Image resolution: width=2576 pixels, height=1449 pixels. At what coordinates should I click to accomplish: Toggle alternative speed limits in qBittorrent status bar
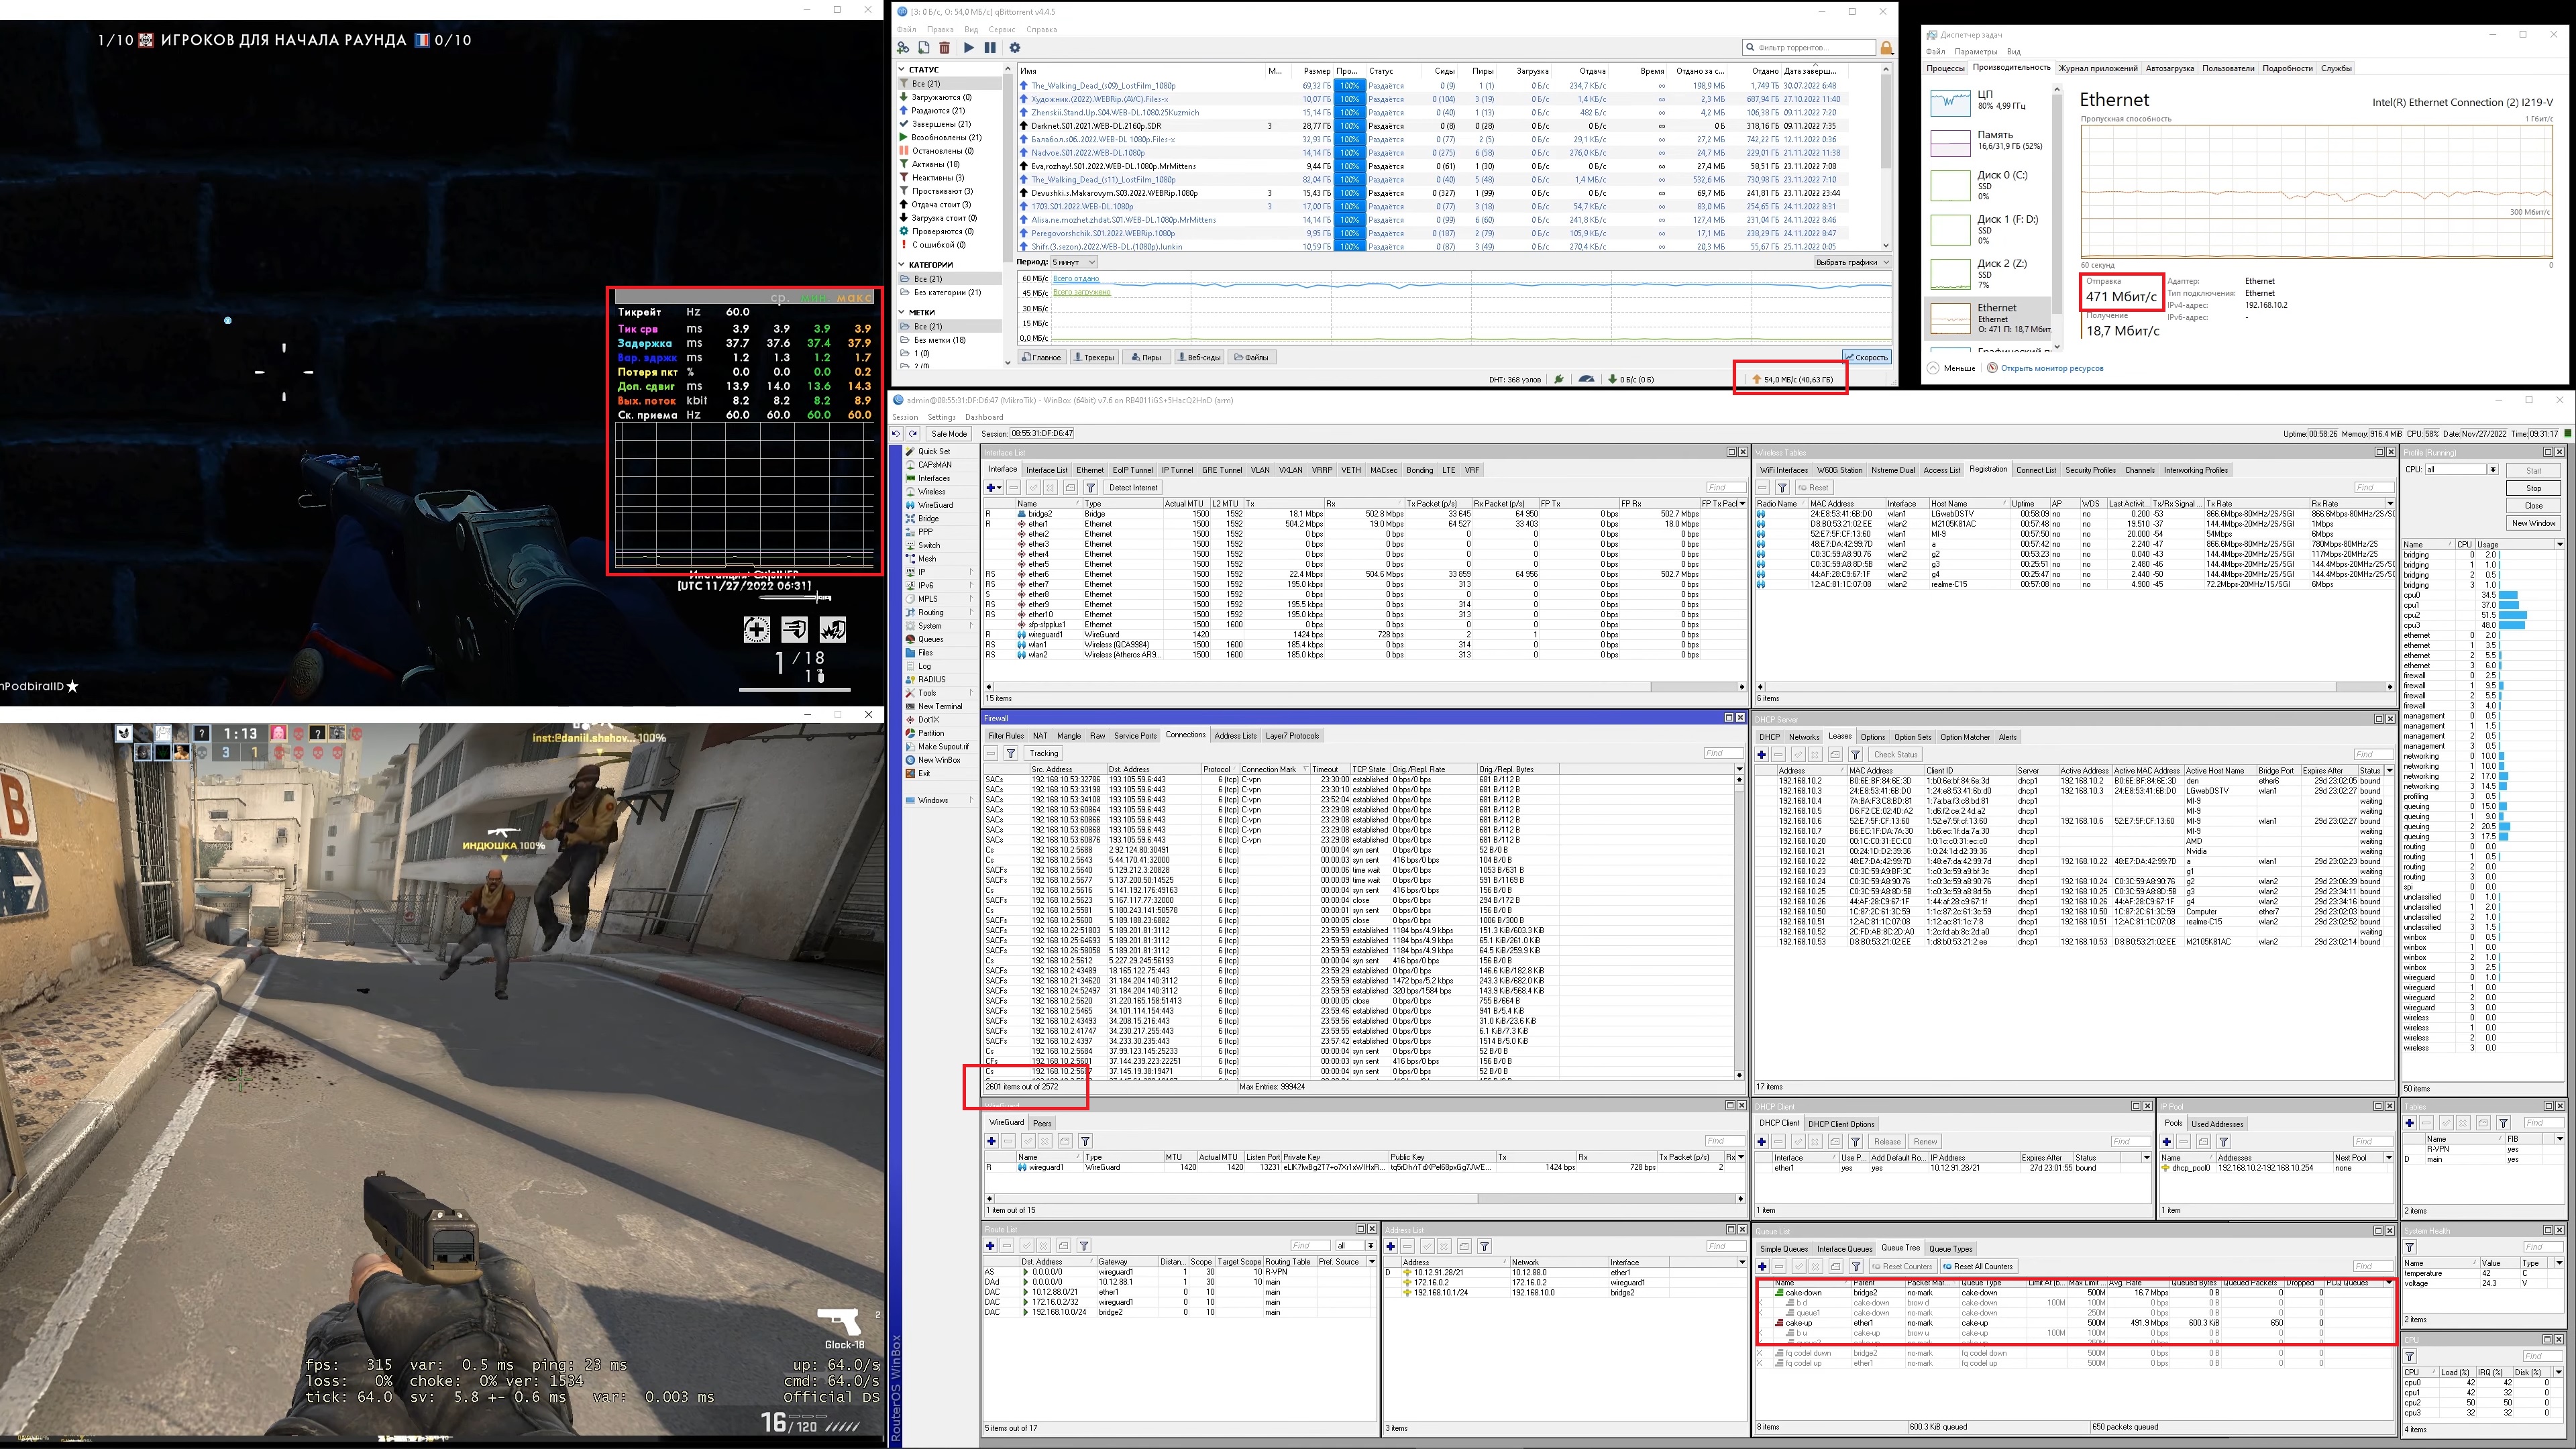(1586, 379)
